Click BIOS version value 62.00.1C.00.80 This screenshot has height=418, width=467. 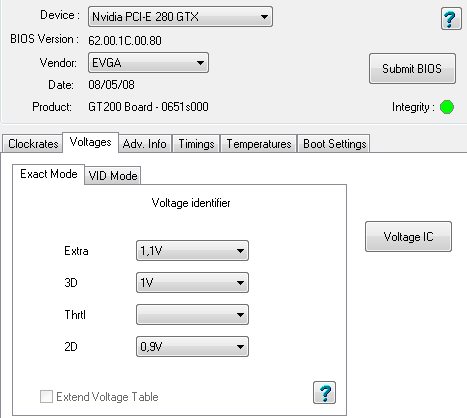(x=125, y=40)
